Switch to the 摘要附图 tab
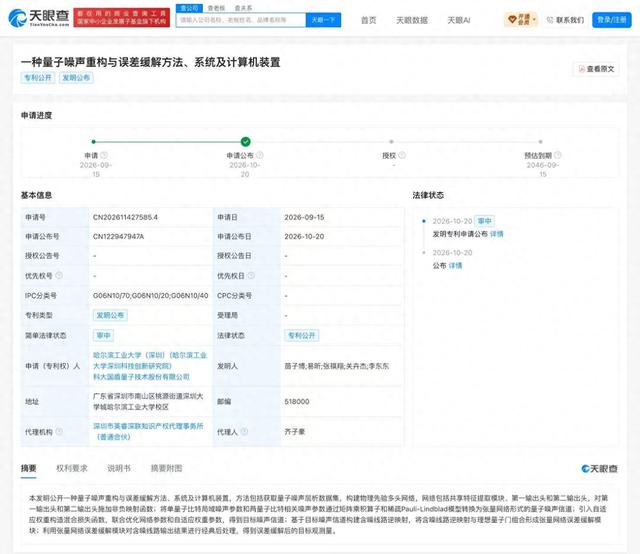The height and width of the screenshot is (554, 640). click(167, 468)
